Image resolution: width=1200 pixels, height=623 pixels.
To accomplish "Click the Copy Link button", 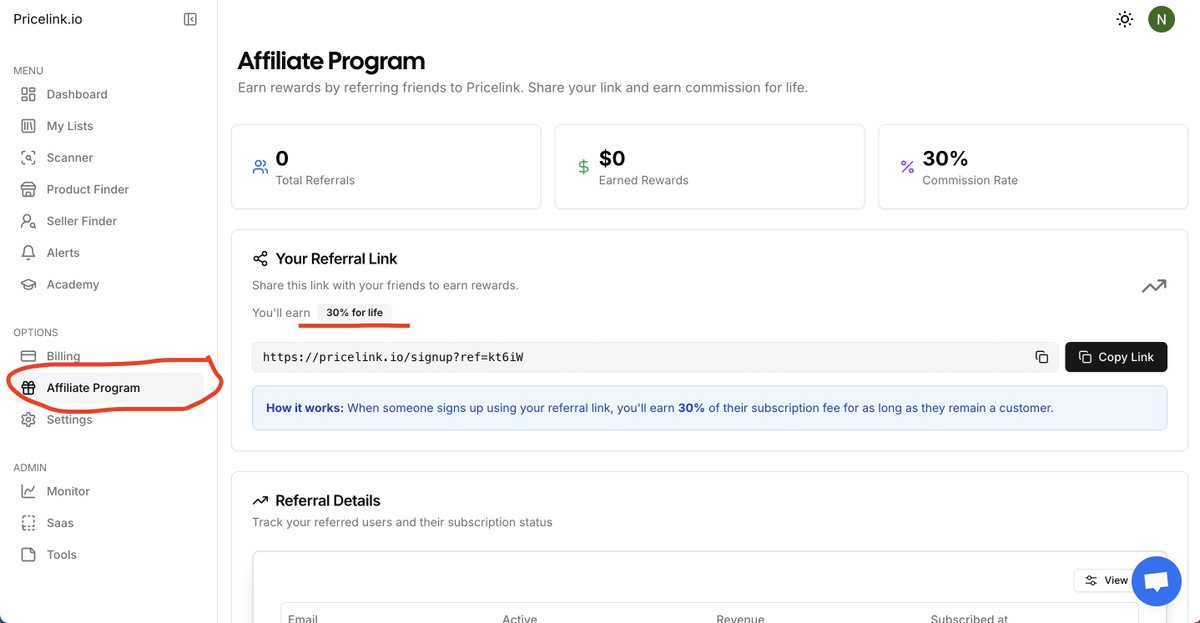I will pos(1116,357).
